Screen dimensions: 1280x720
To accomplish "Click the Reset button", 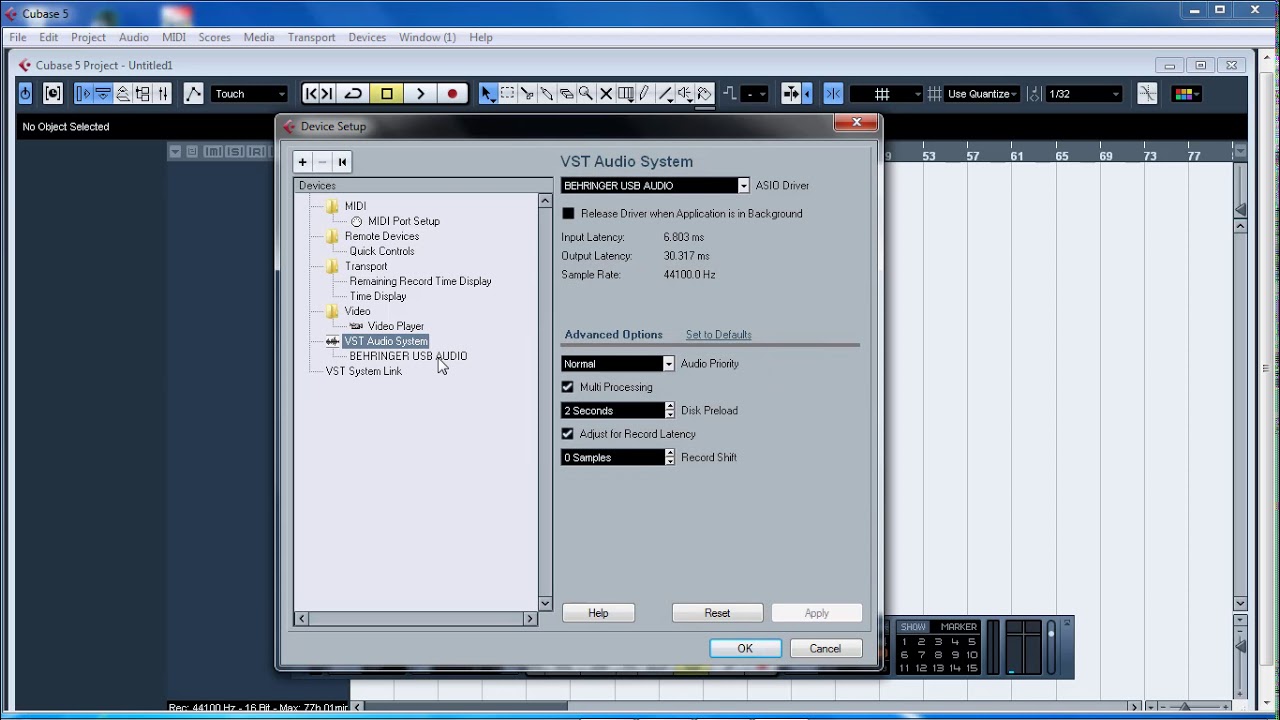I will point(717,613).
